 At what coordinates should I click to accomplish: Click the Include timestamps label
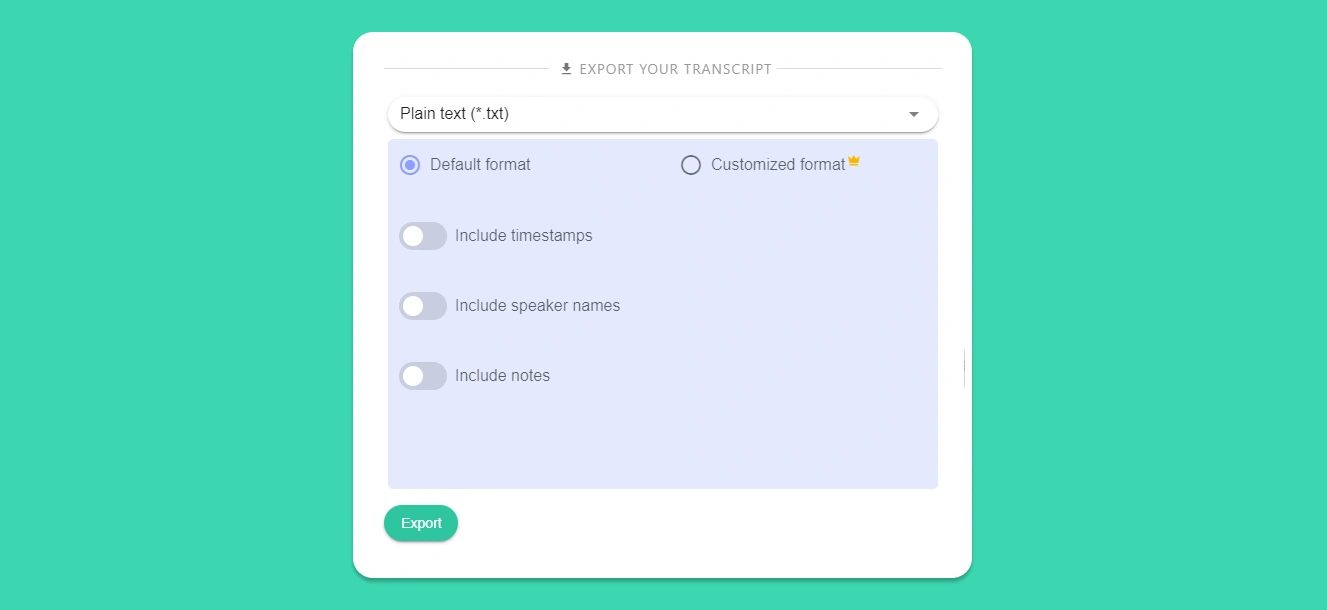point(524,236)
